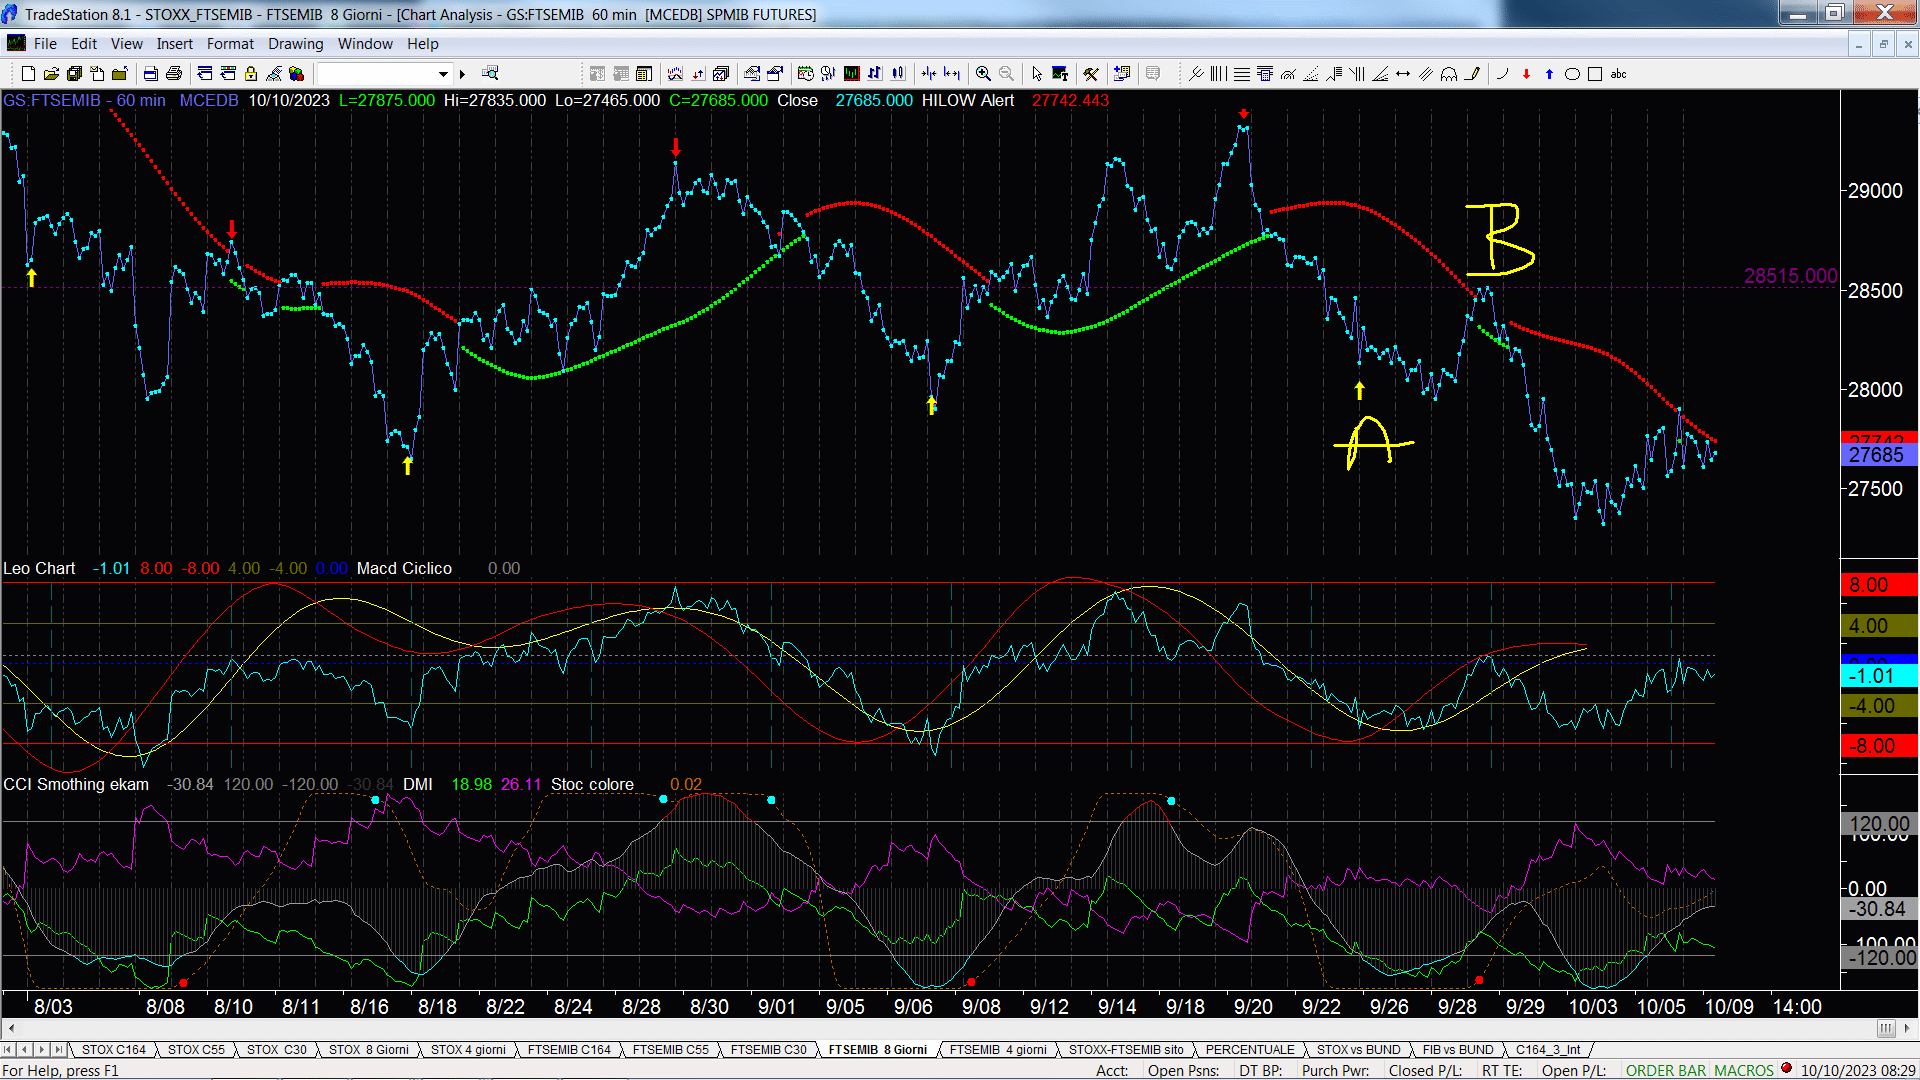Select the pencil trendline tool

[x=1472, y=74]
